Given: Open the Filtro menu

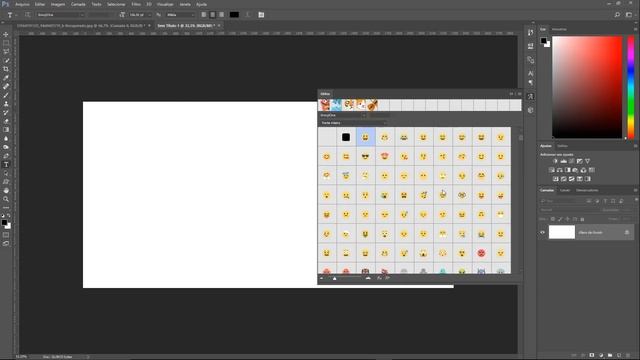Looking at the screenshot, I should (136, 4).
